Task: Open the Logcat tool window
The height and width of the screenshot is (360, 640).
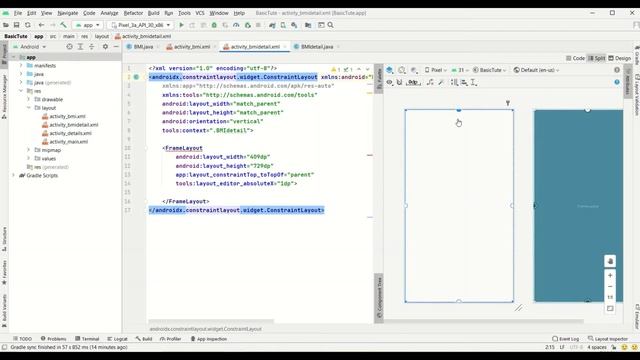Action: pos(117,339)
